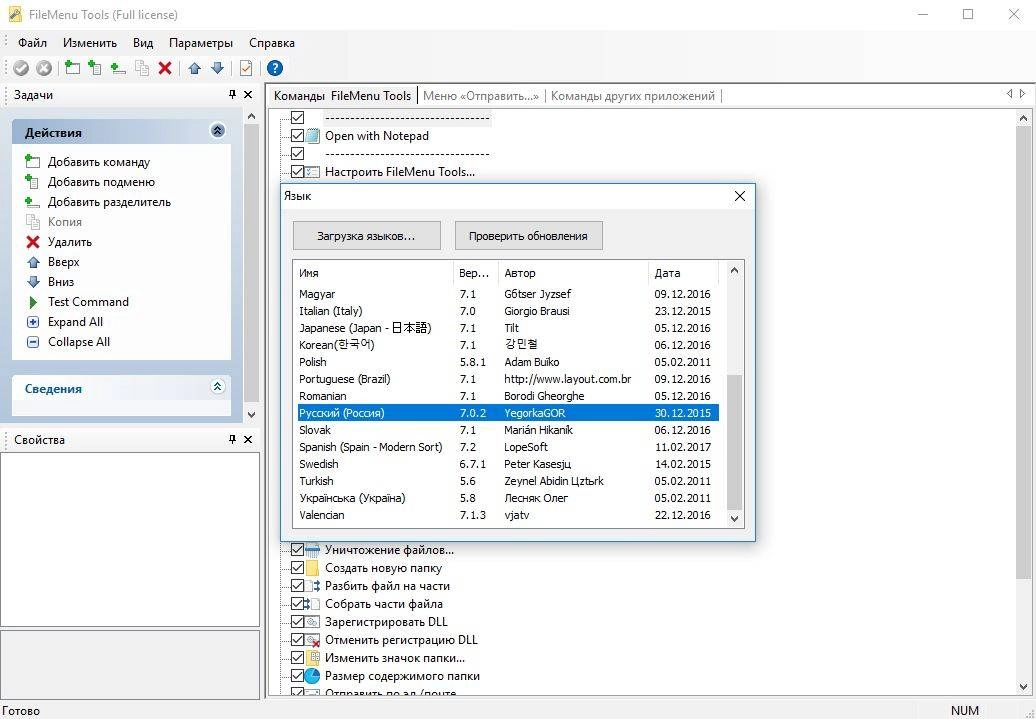
Task: Open the Изменить menu
Action: pos(90,43)
